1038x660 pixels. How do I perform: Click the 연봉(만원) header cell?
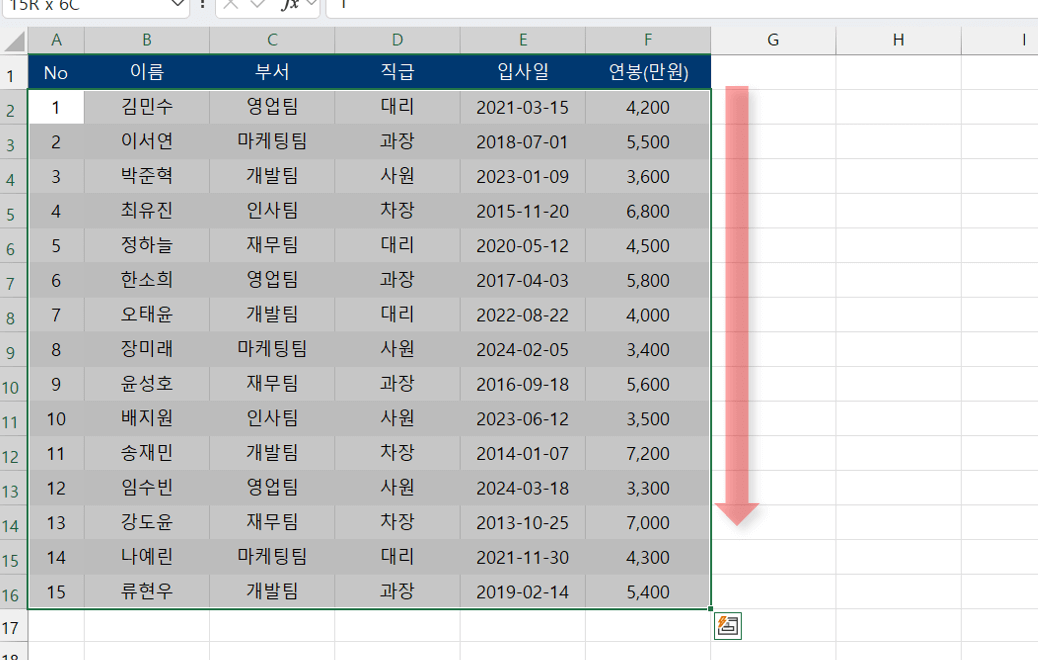point(648,72)
